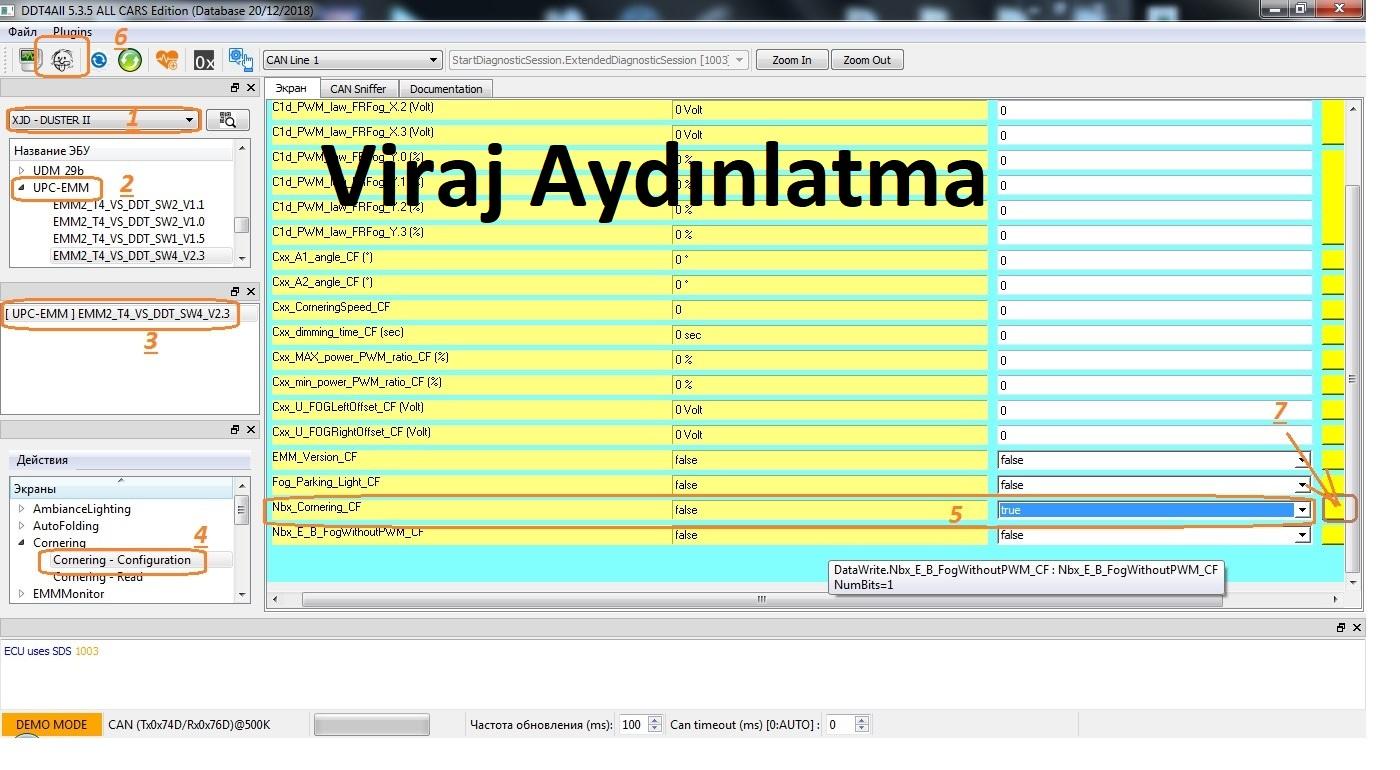Open the Nbx_Cornering_CF value dropdown
The width and height of the screenshot is (1400, 770).
1302,510
